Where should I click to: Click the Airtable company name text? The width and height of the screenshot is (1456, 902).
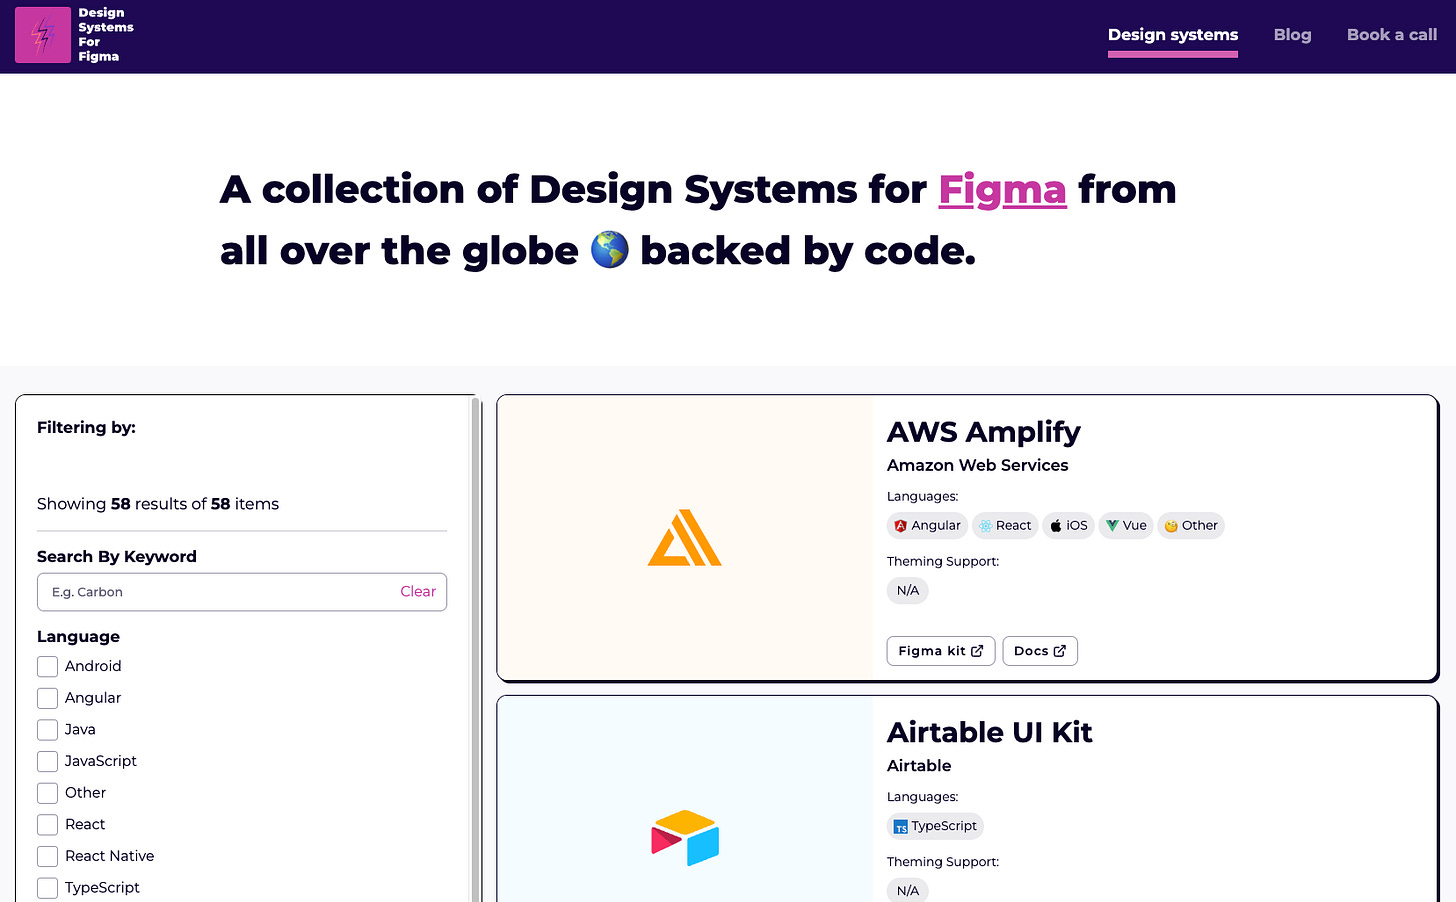tap(919, 766)
